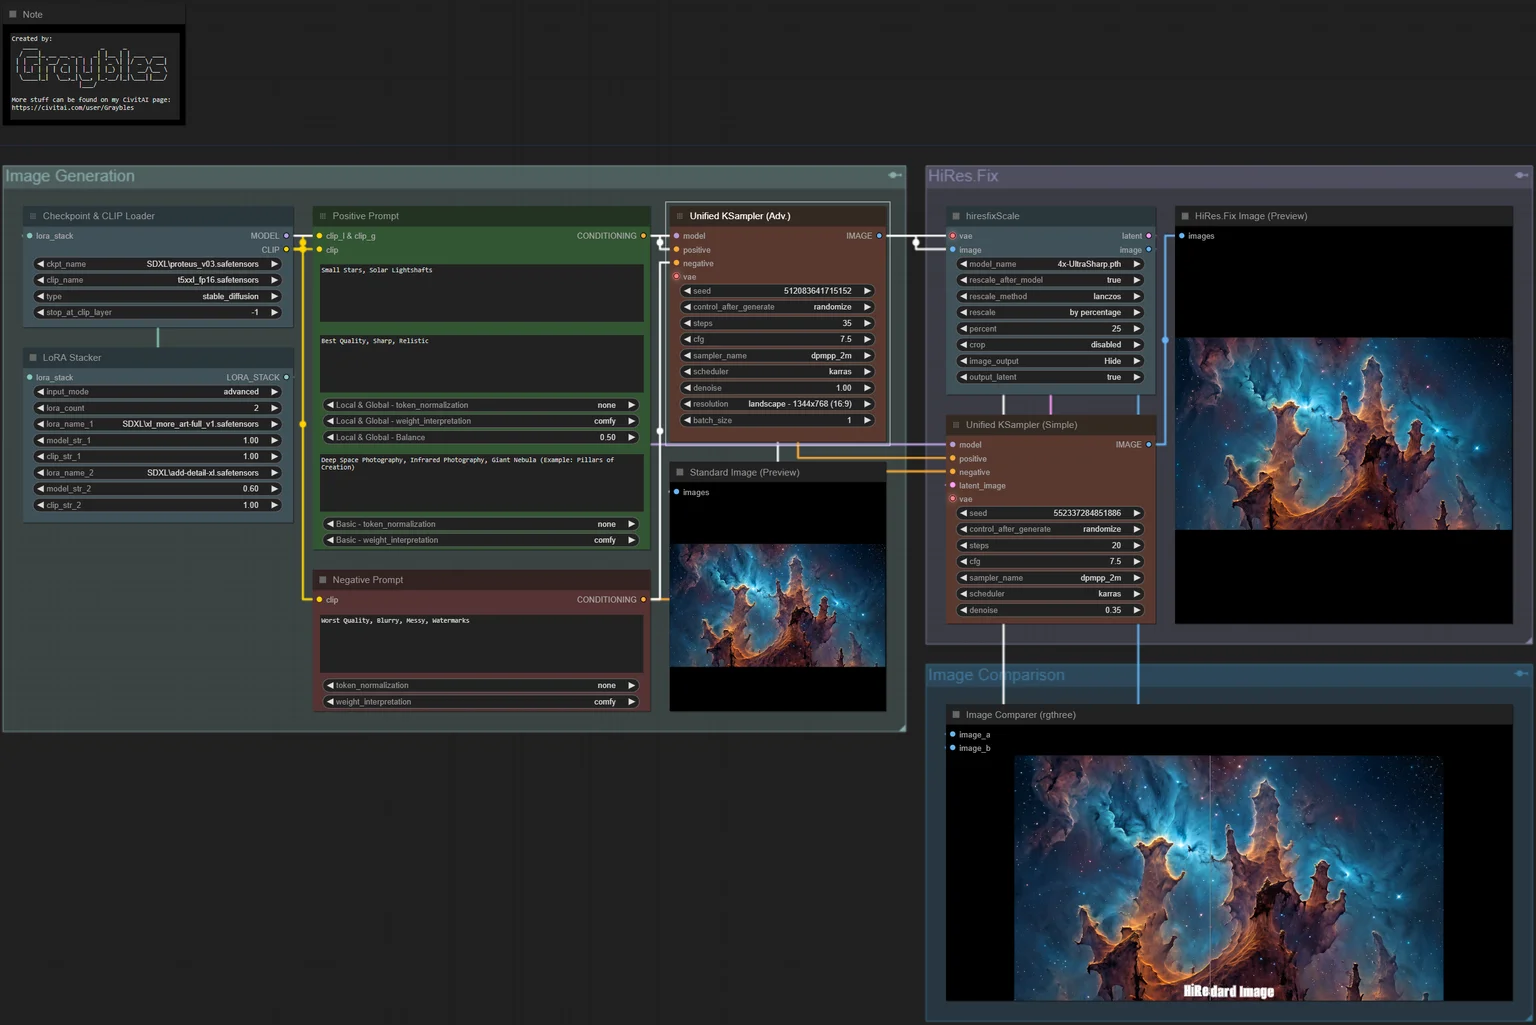Collapse the Negative Prompt node title dot
1536x1025 pixels.
tap(323, 580)
